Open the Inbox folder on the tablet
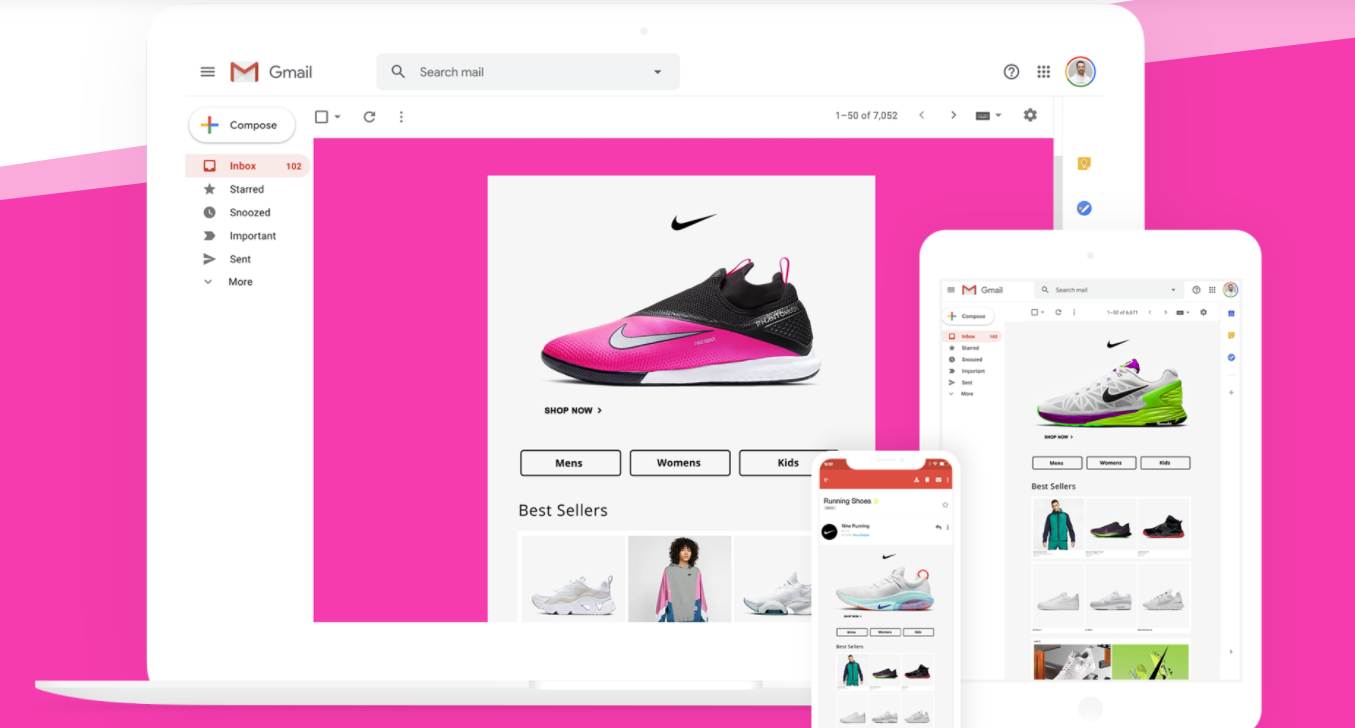 click(x=973, y=337)
